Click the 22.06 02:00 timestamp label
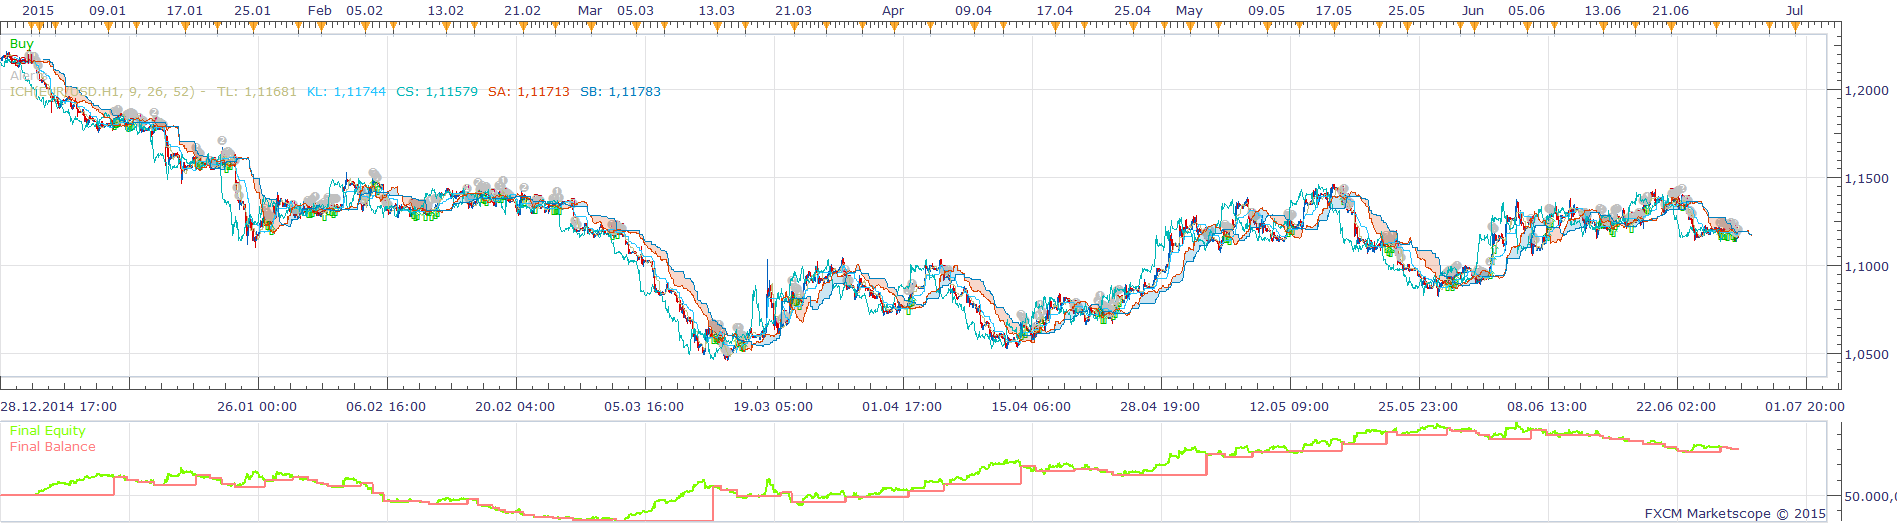This screenshot has height=523, width=1899. (1676, 407)
